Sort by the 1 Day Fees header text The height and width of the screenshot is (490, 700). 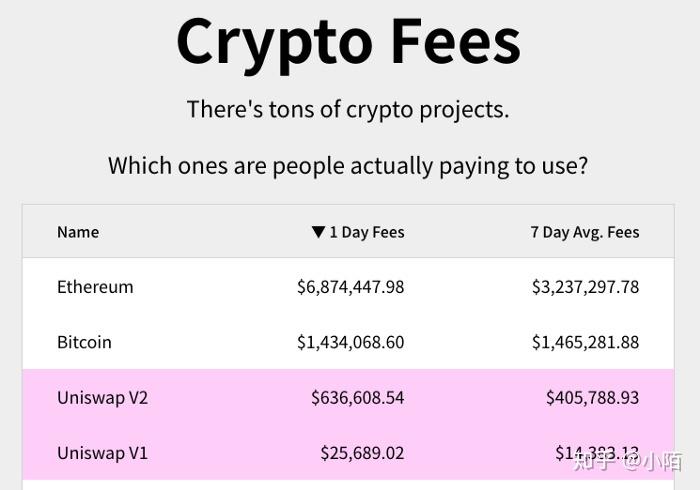click(x=367, y=232)
